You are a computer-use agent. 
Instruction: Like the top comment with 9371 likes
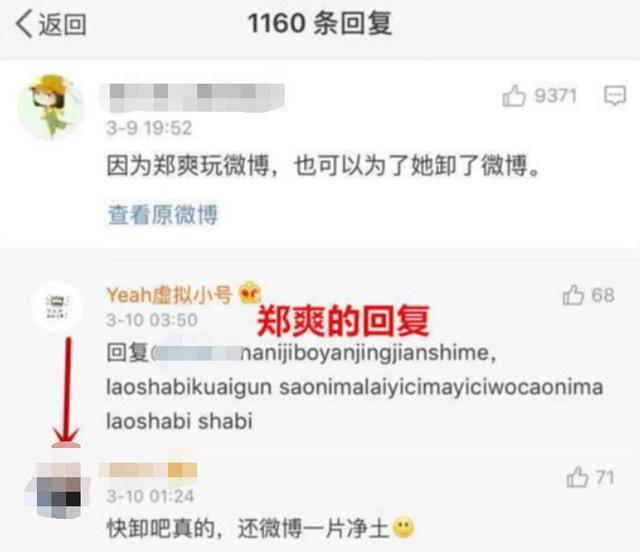(514, 96)
